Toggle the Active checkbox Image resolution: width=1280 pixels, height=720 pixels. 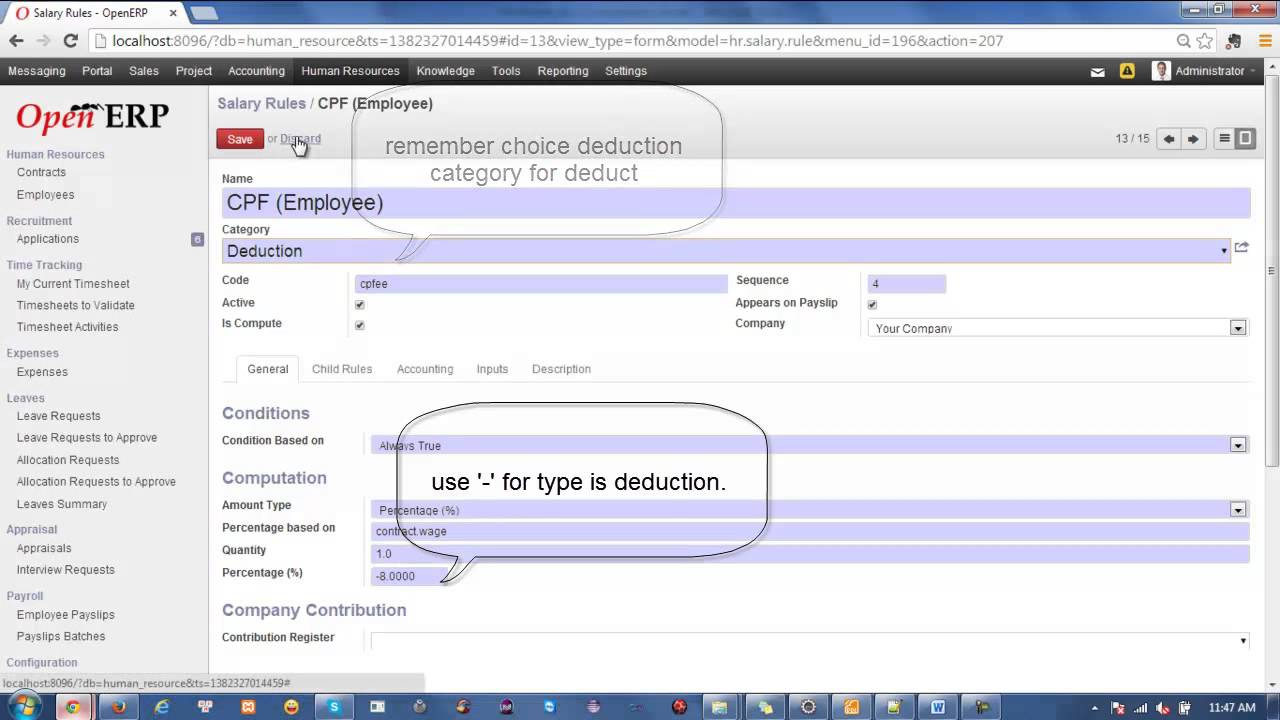point(360,304)
